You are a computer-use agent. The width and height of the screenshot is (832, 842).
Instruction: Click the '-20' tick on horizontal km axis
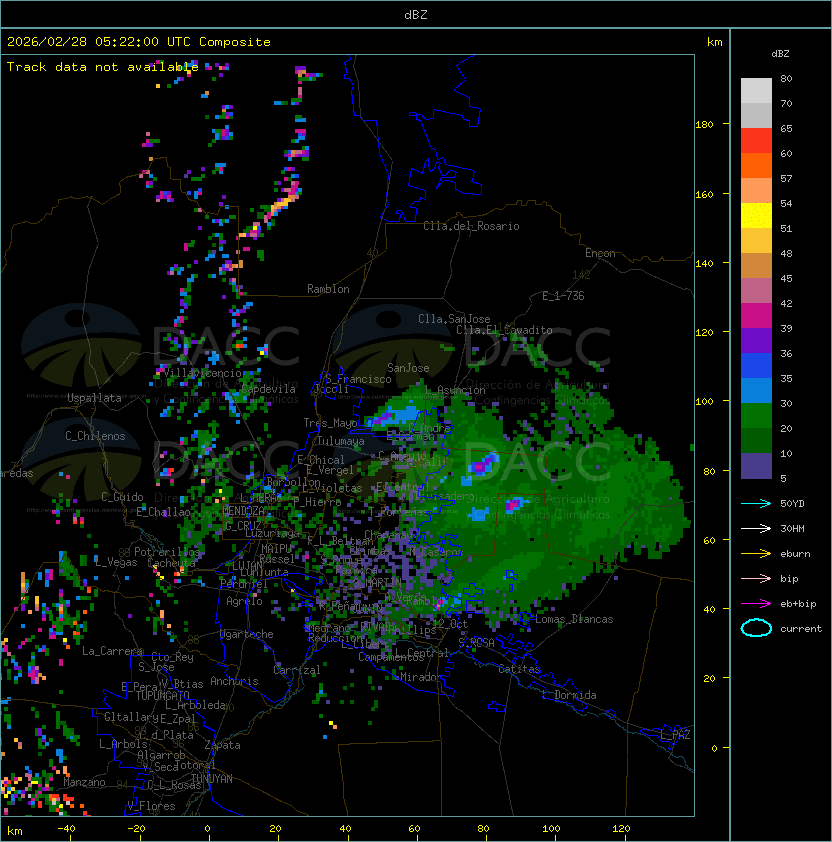coord(136,829)
